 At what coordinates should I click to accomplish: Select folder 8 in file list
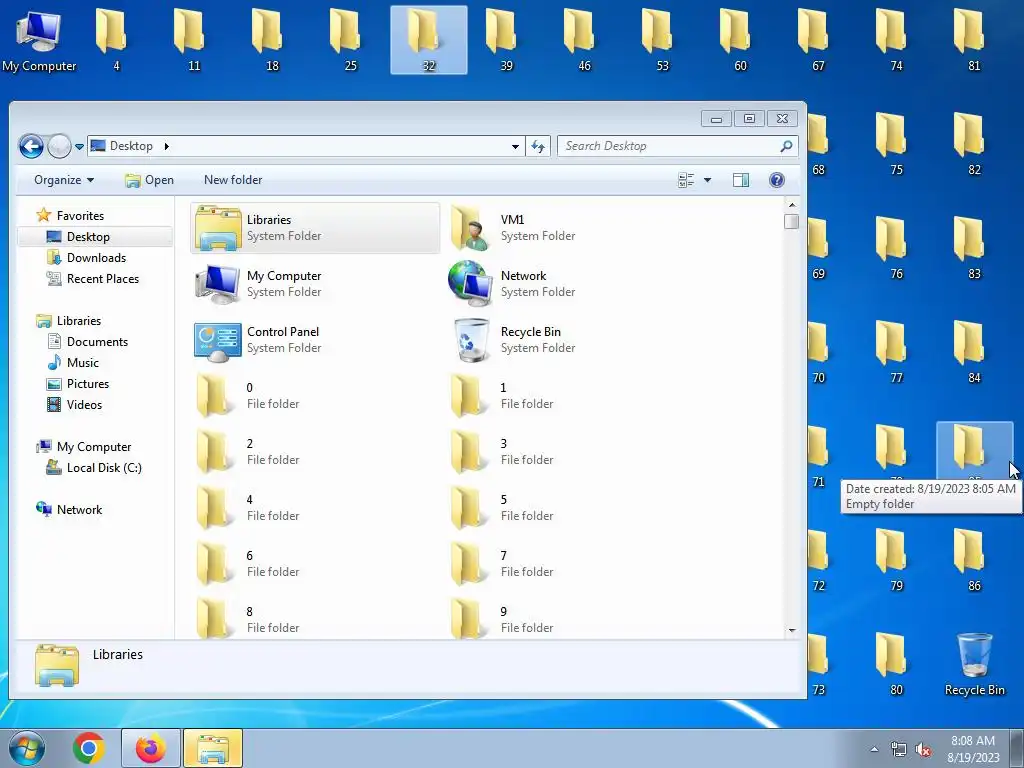click(x=315, y=619)
